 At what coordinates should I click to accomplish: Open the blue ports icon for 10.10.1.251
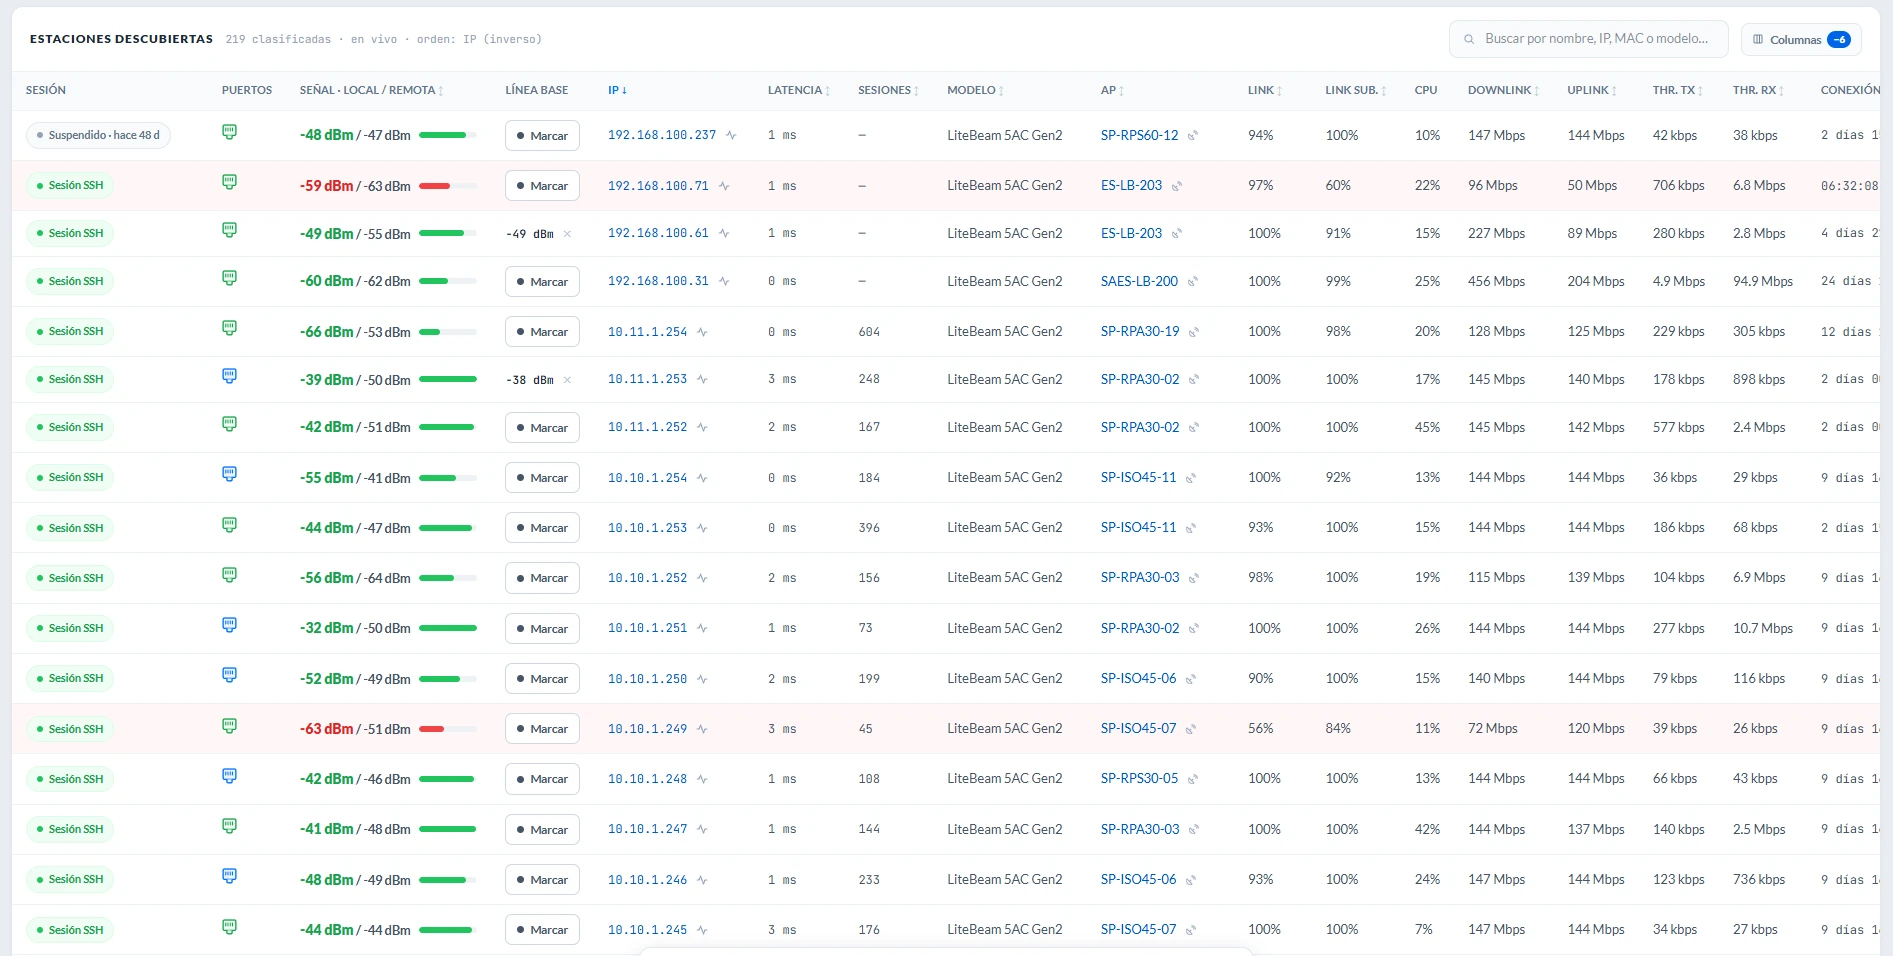[229, 625]
